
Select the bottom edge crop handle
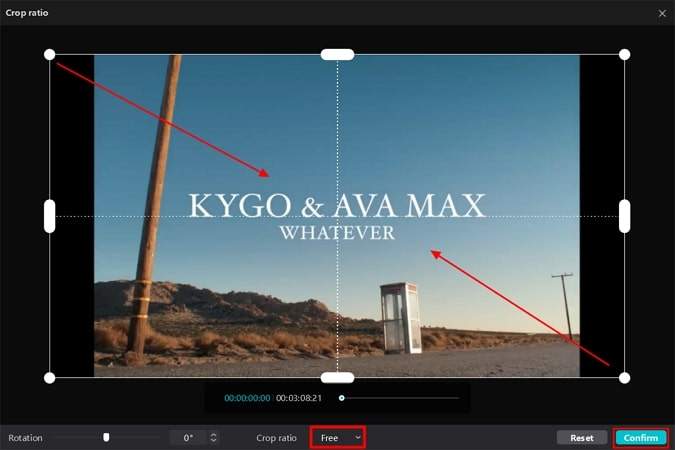point(338,378)
